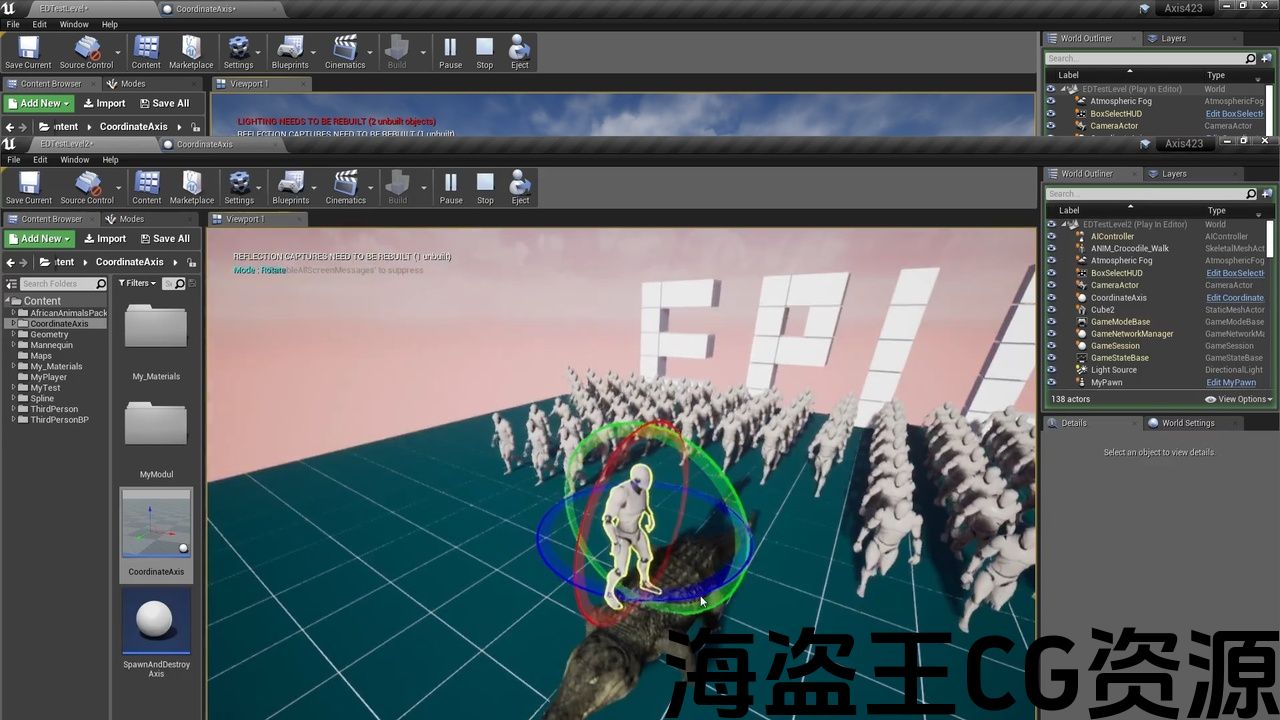Open View Options in World Outliner
This screenshot has width=1280, height=720.
1239,399
